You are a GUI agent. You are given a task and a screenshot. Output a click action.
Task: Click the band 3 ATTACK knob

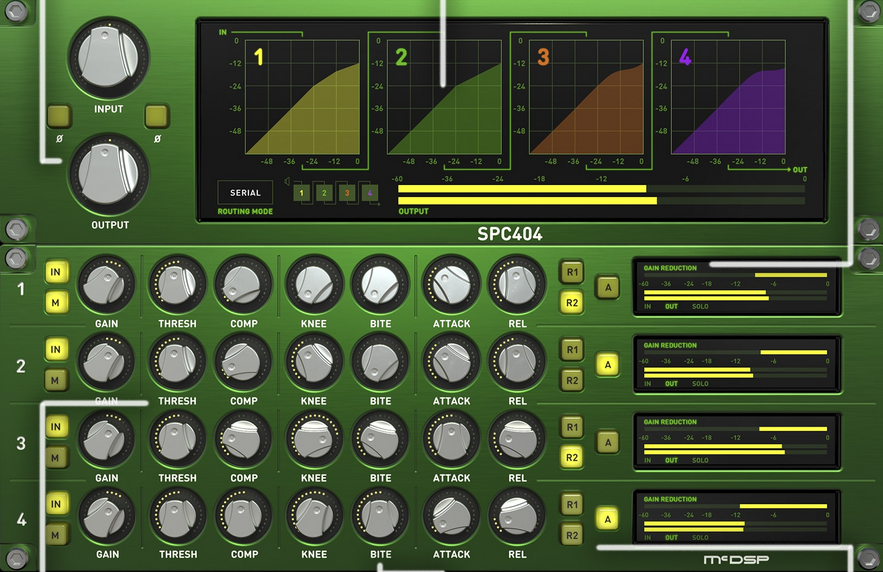(451, 439)
